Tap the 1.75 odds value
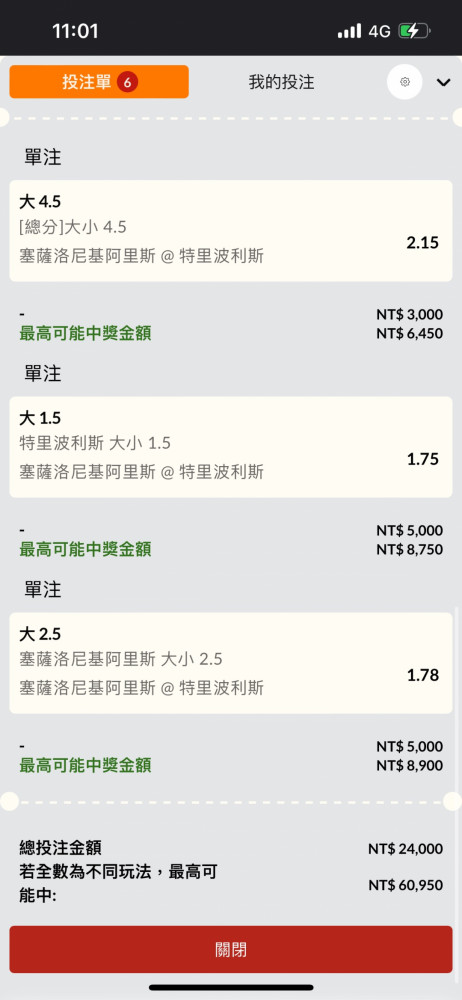 pyautogui.click(x=422, y=459)
